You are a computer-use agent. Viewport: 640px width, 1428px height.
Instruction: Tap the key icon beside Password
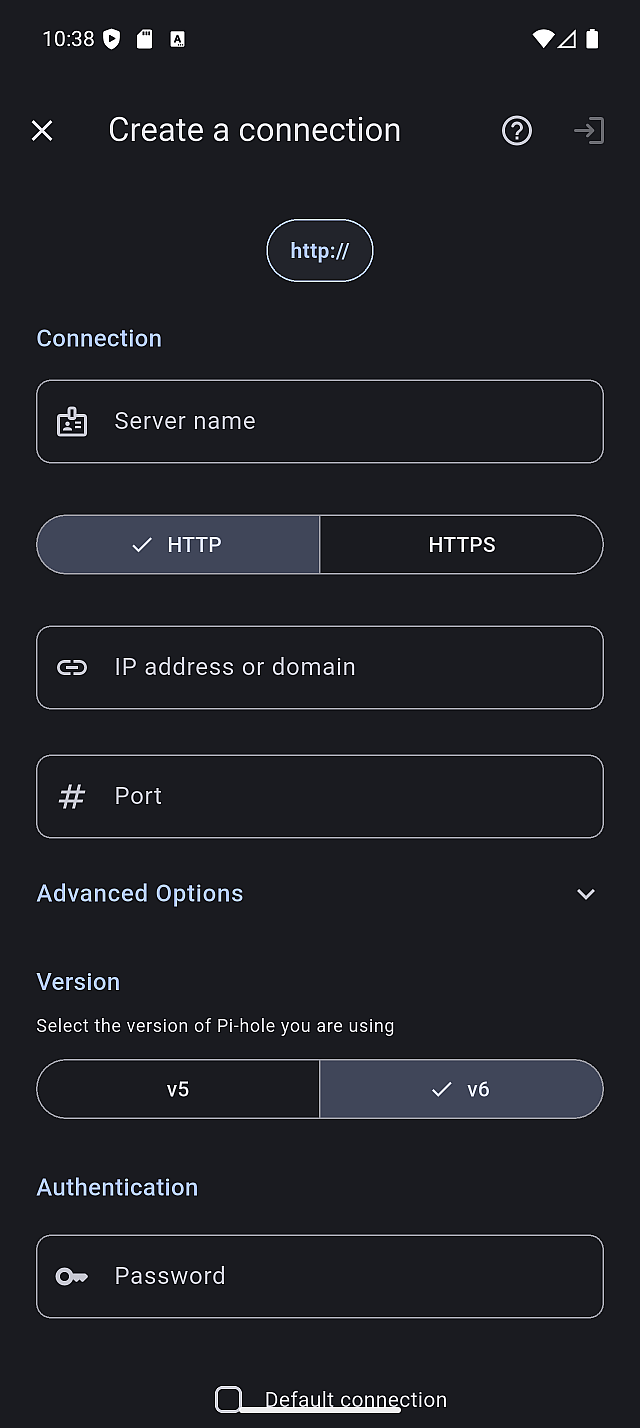coord(72,1276)
